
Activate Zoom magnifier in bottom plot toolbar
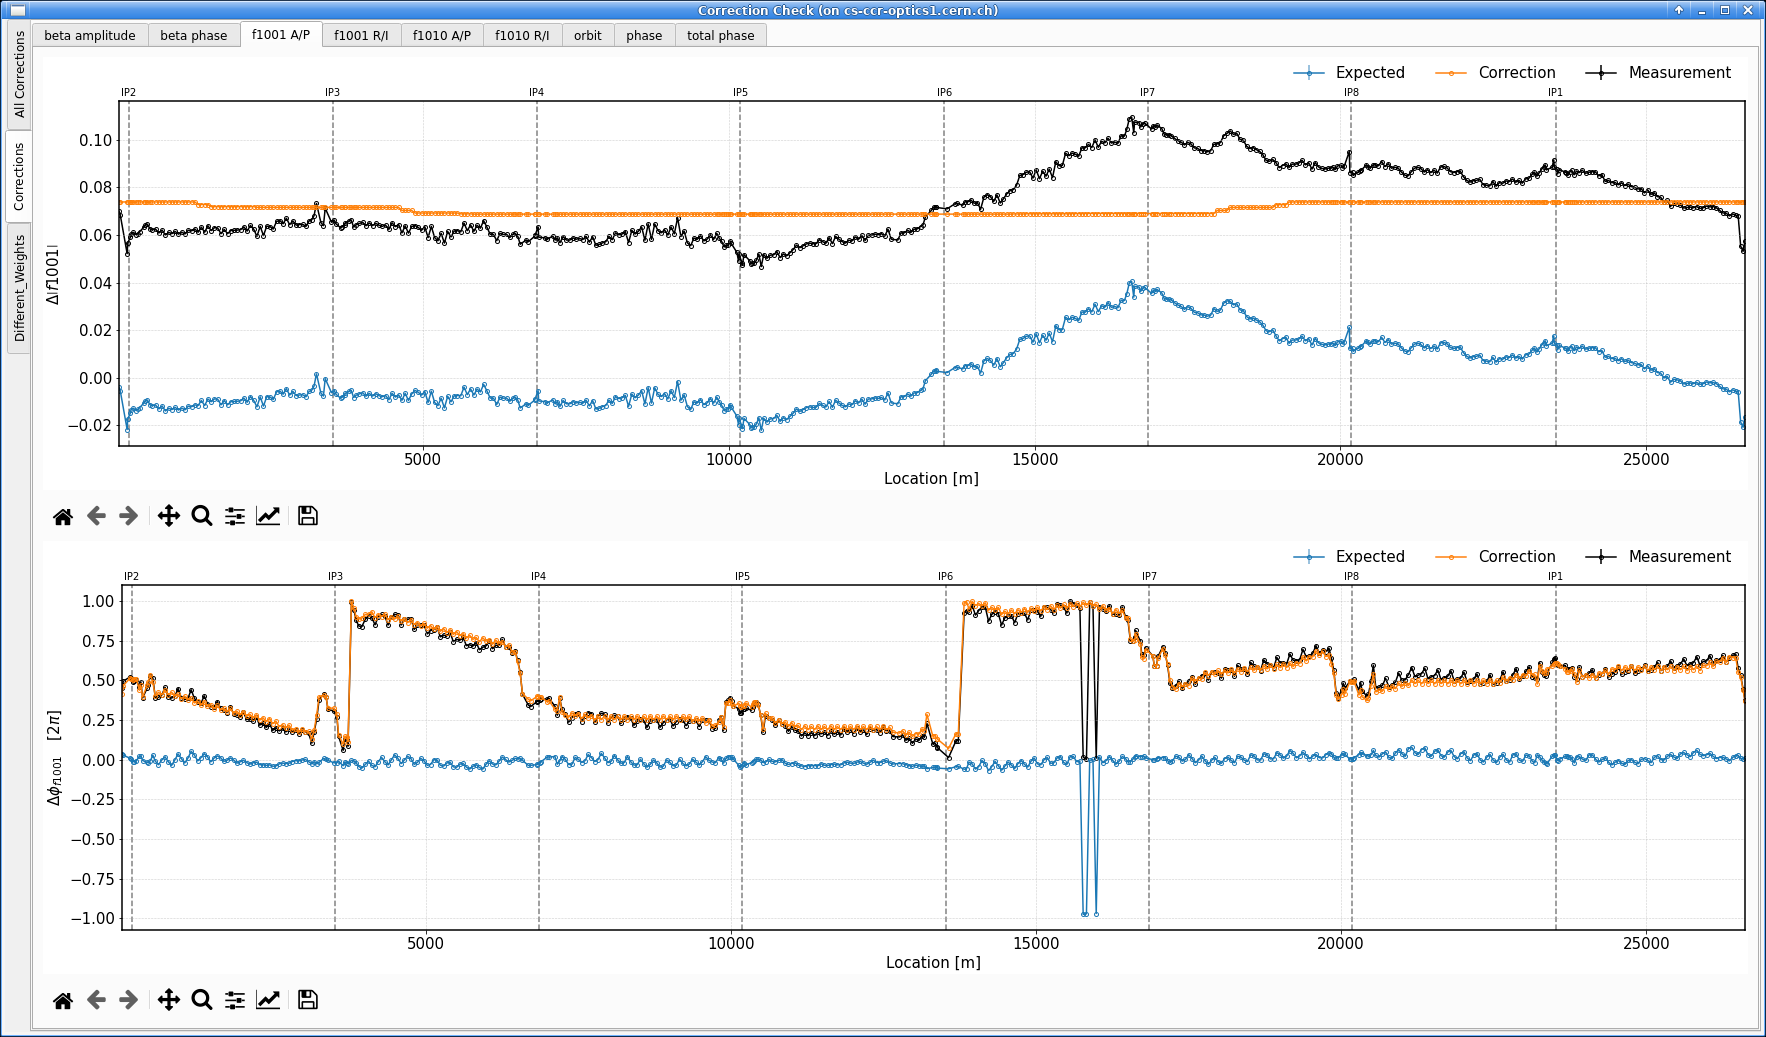[202, 1000]
